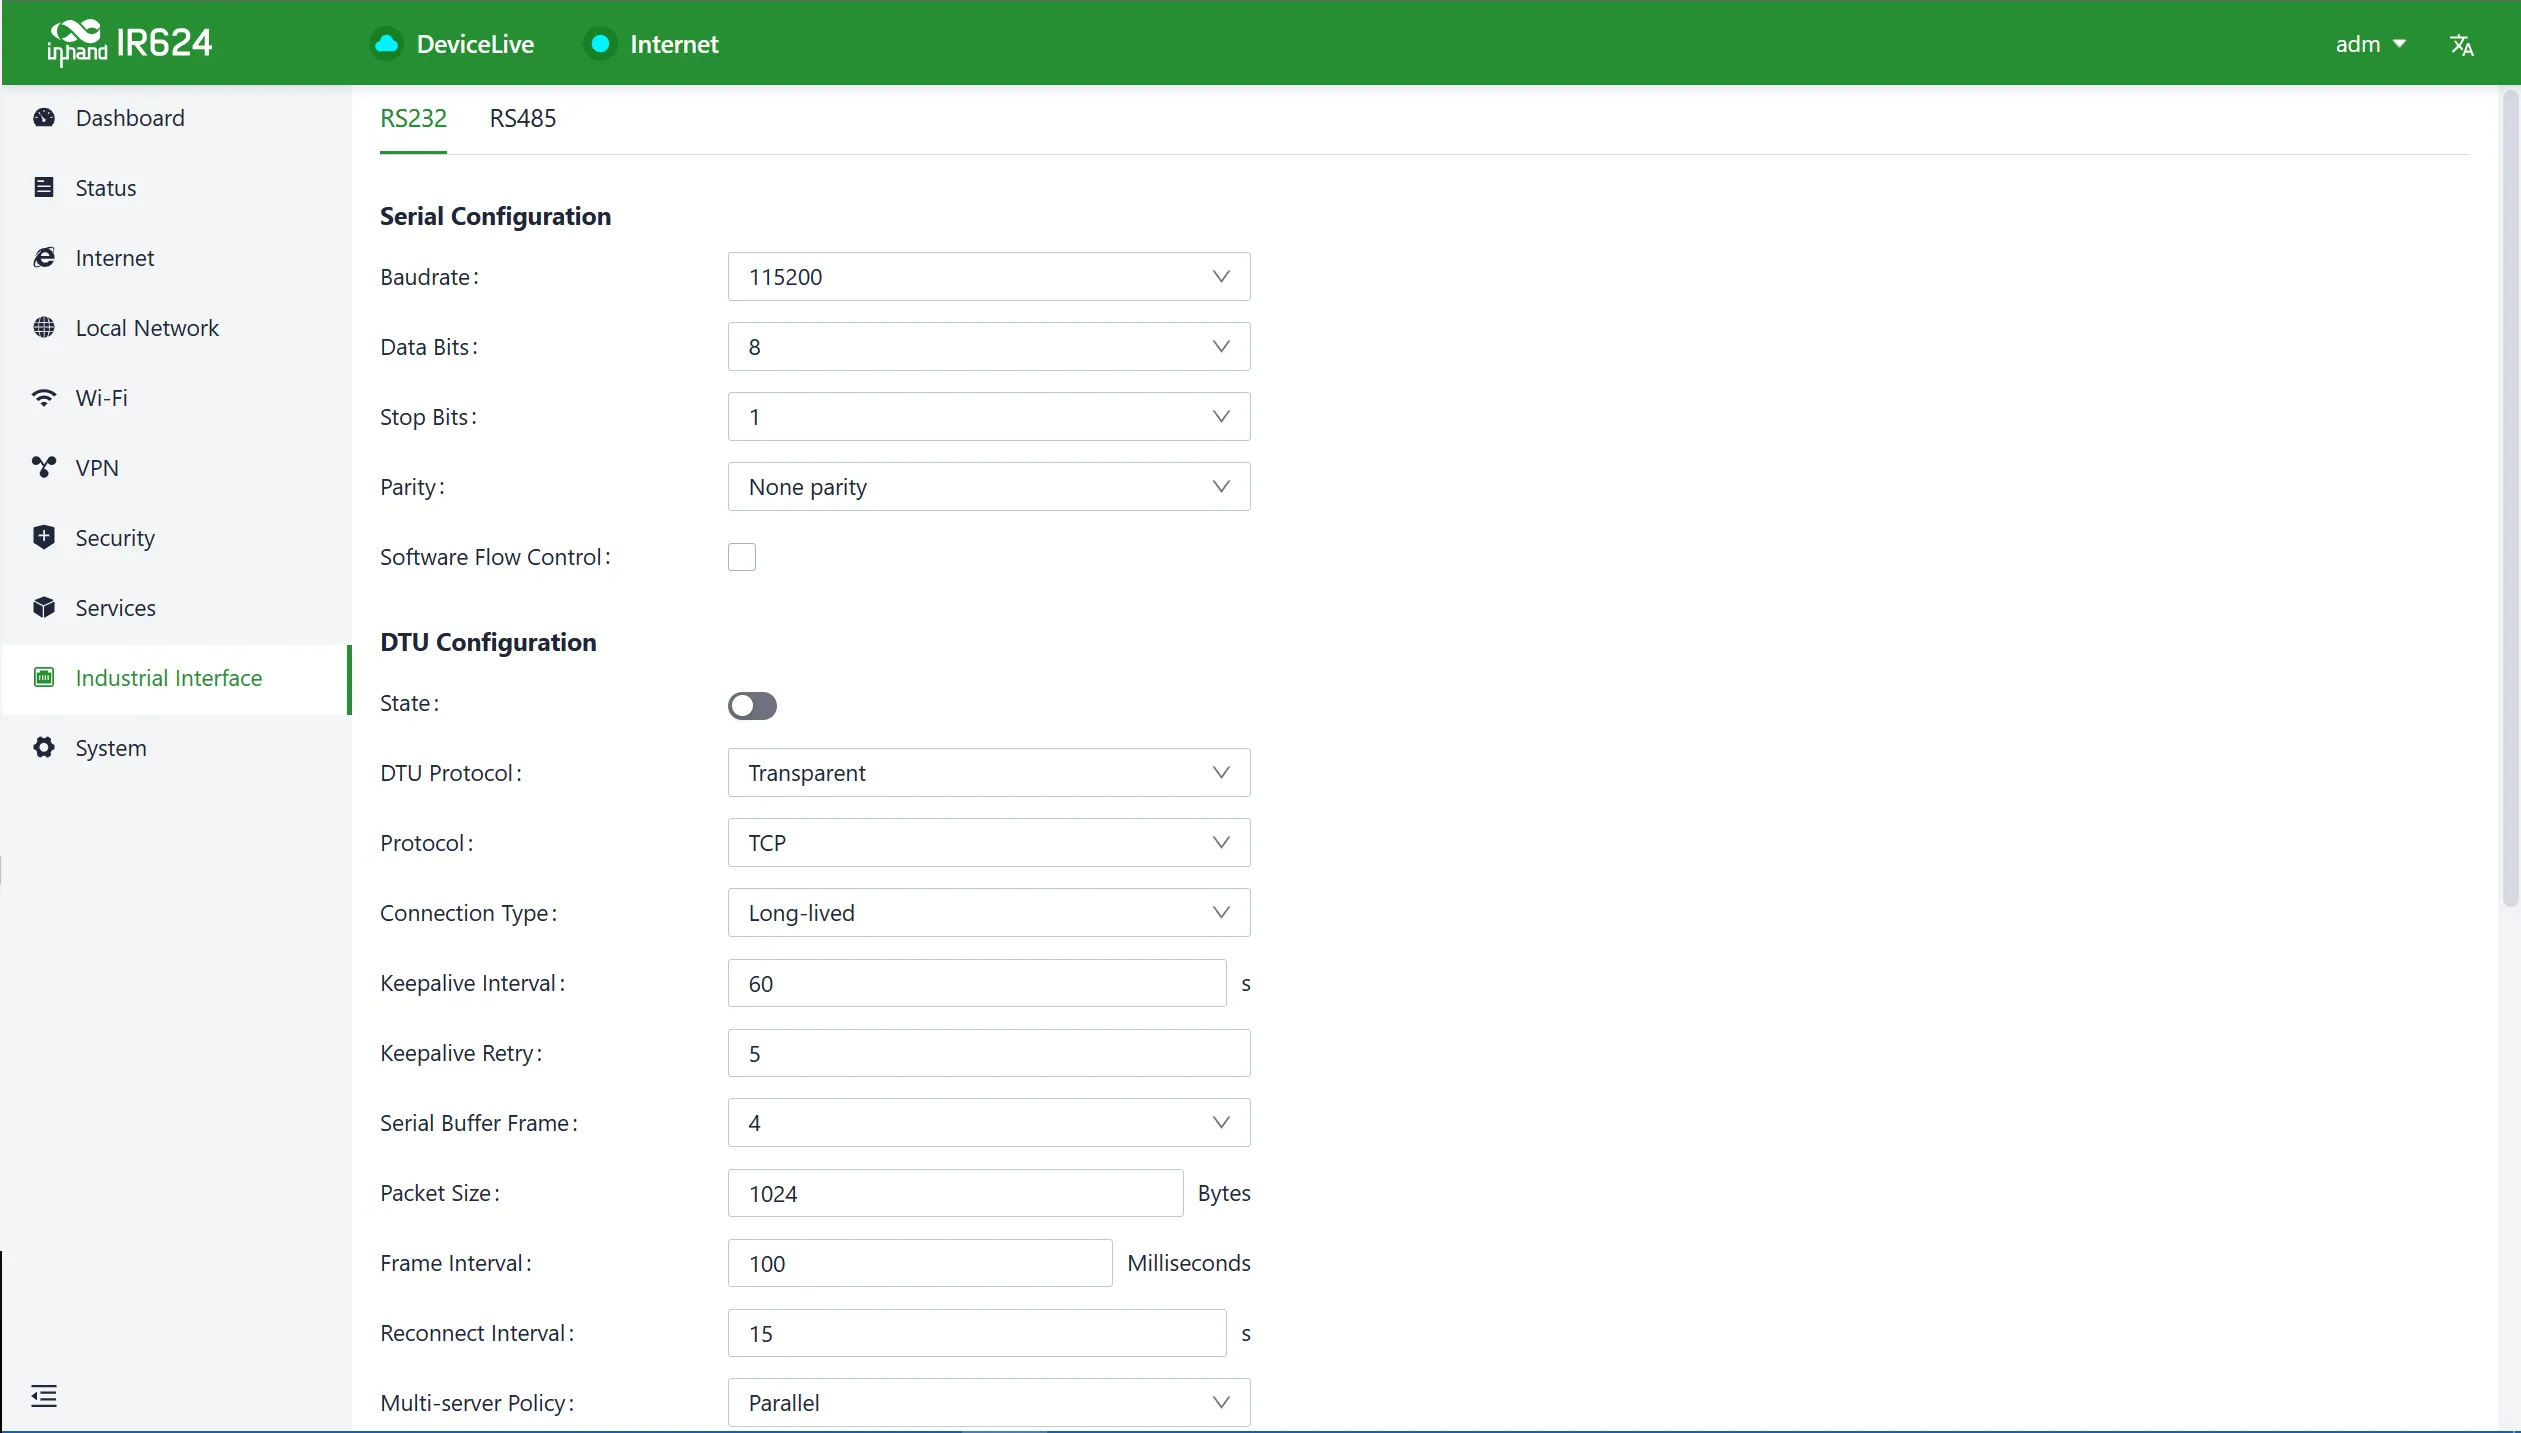Click the System gear icon

coord(44,748)
